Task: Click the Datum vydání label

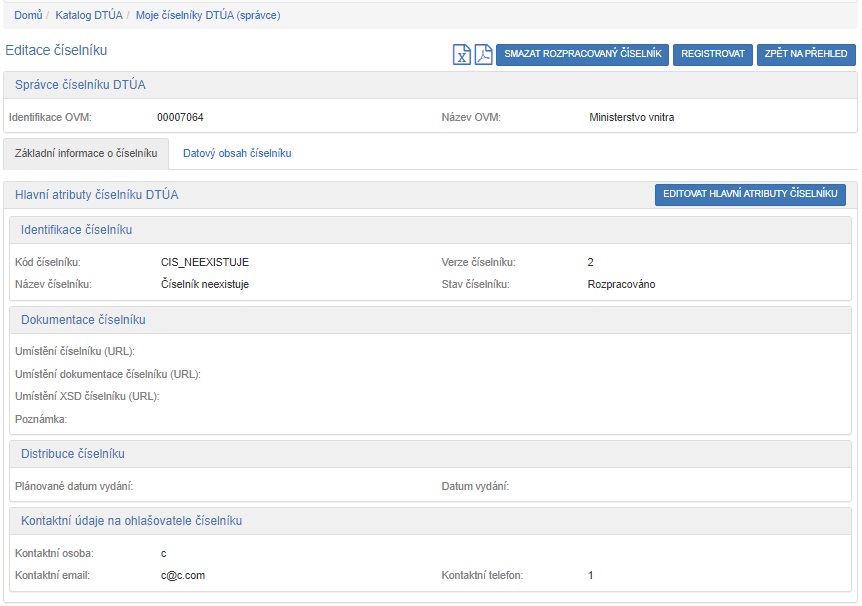Action: (475, 486)
